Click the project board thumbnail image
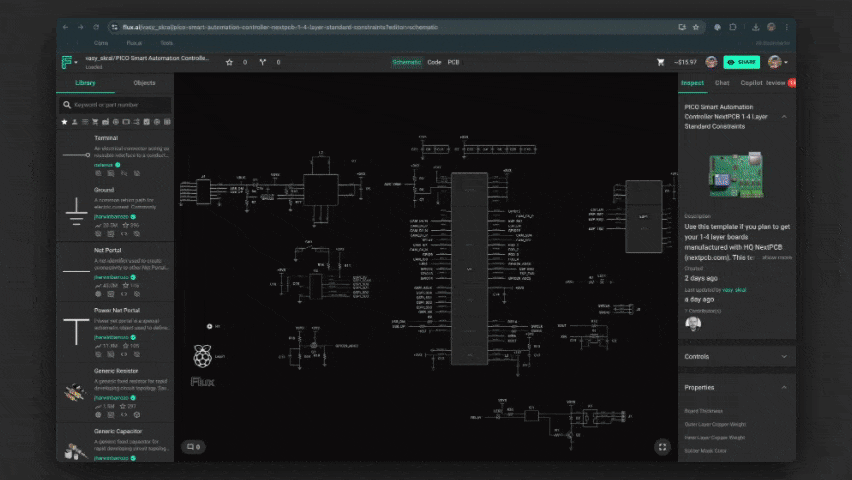This screenshot has width=852, height=480. [x=735, y=177]
